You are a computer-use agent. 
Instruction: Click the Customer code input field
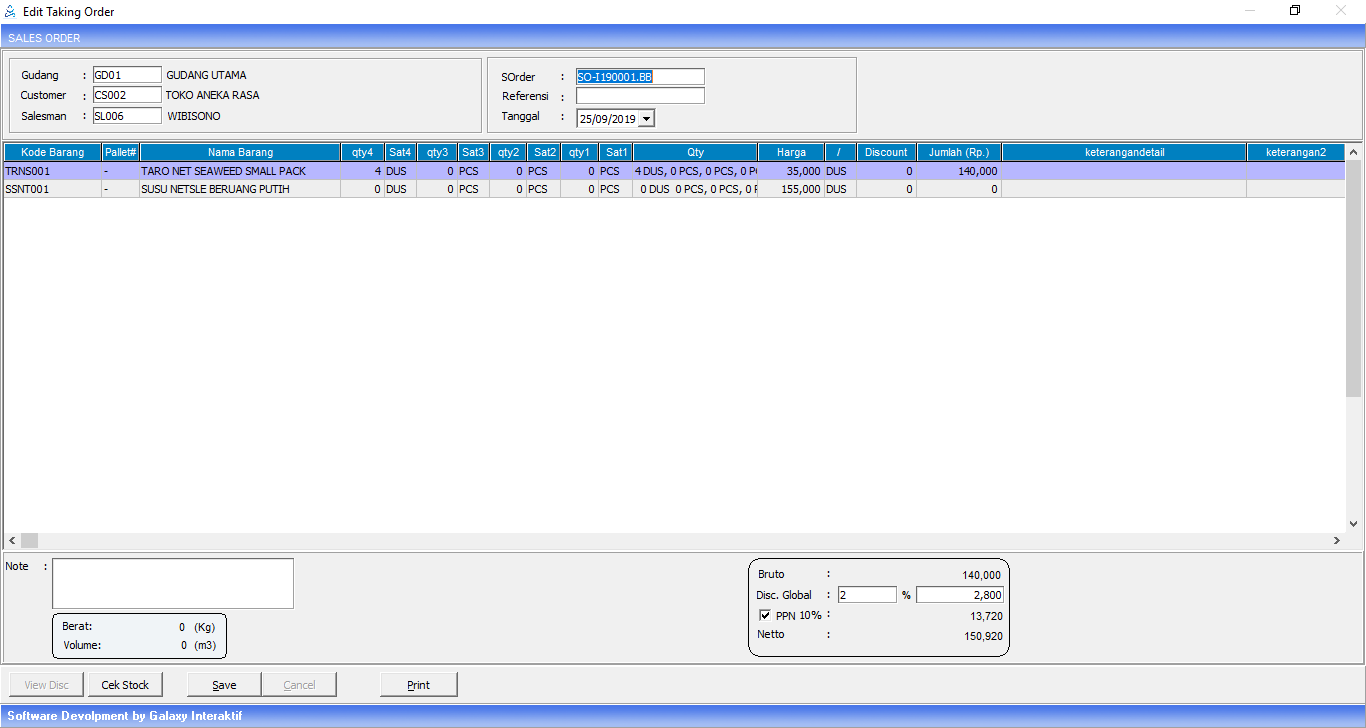[x=126, y=95]
